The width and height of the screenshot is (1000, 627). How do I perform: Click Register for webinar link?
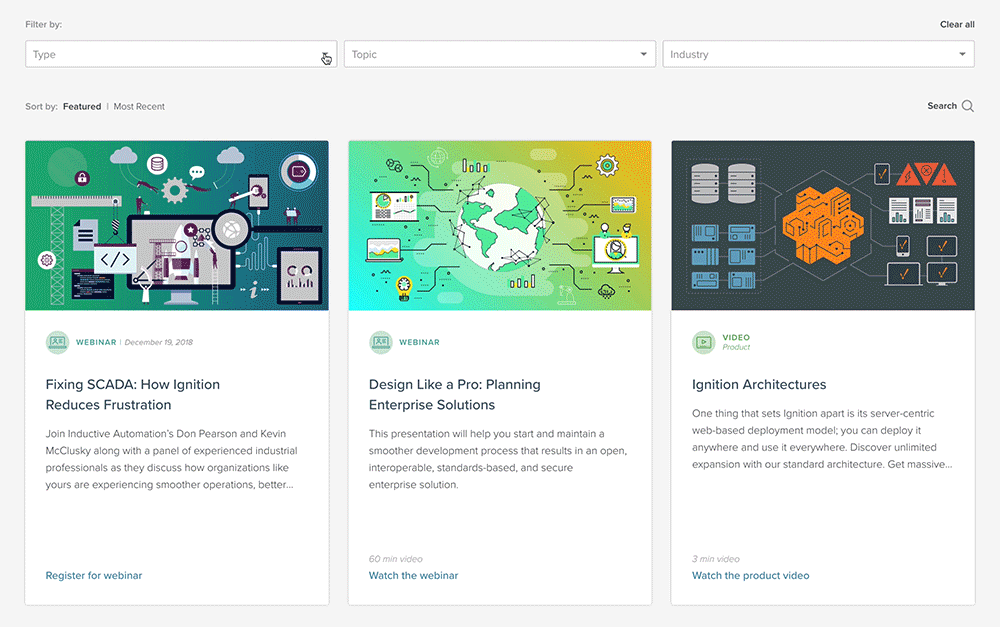coord(94,575)
